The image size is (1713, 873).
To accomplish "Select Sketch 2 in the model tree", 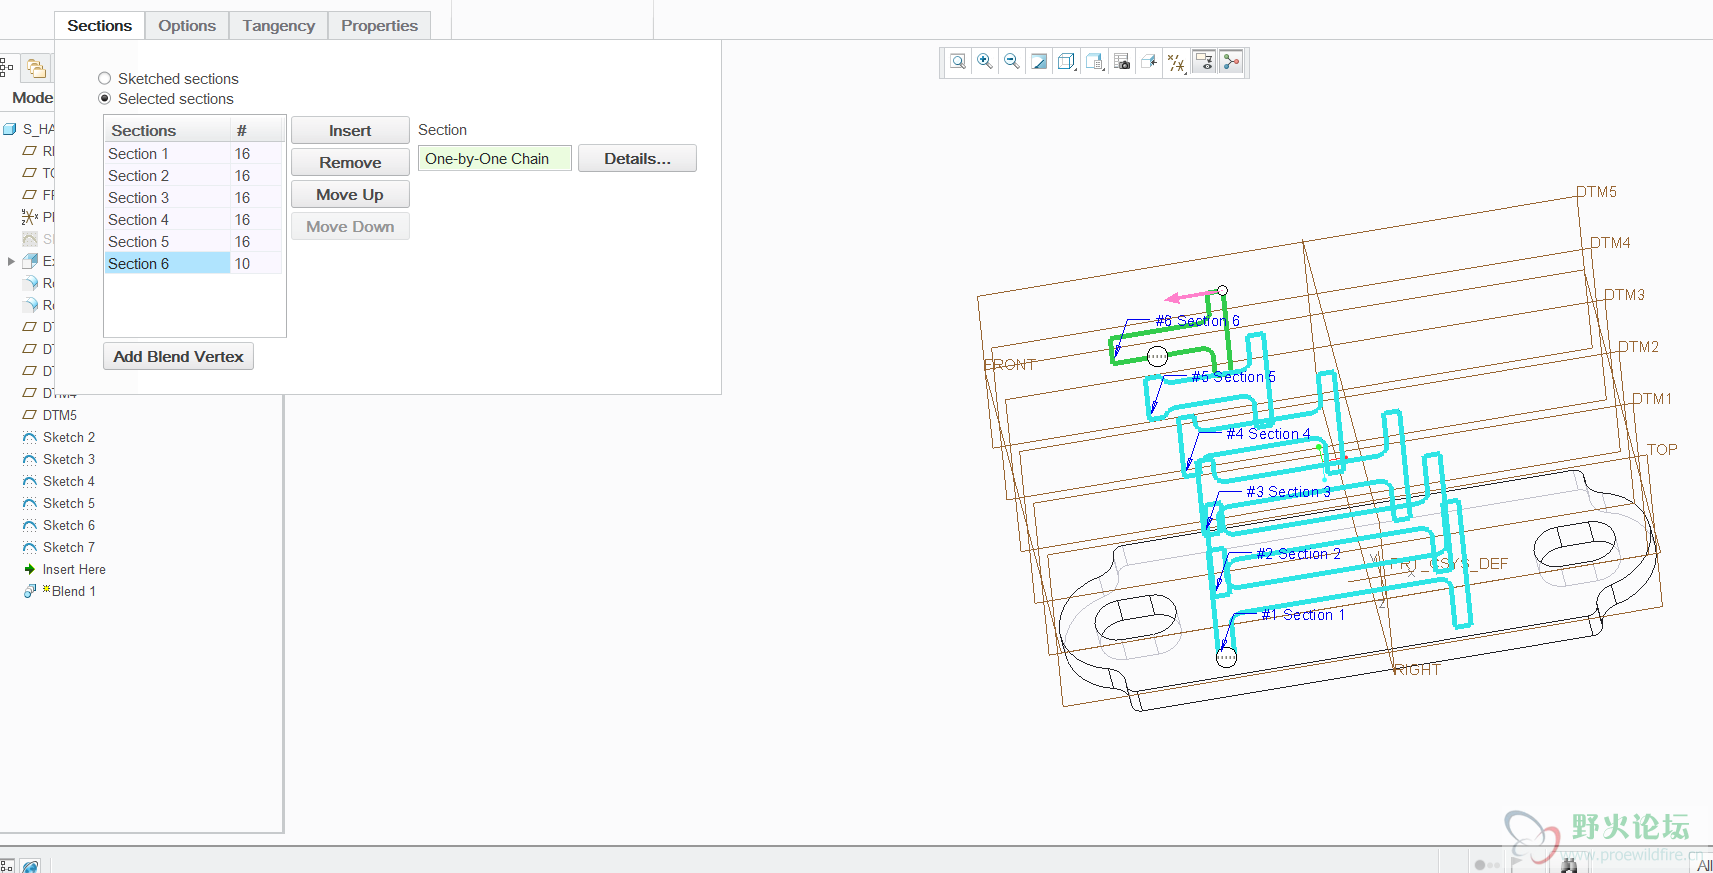I will pos(68,437).
